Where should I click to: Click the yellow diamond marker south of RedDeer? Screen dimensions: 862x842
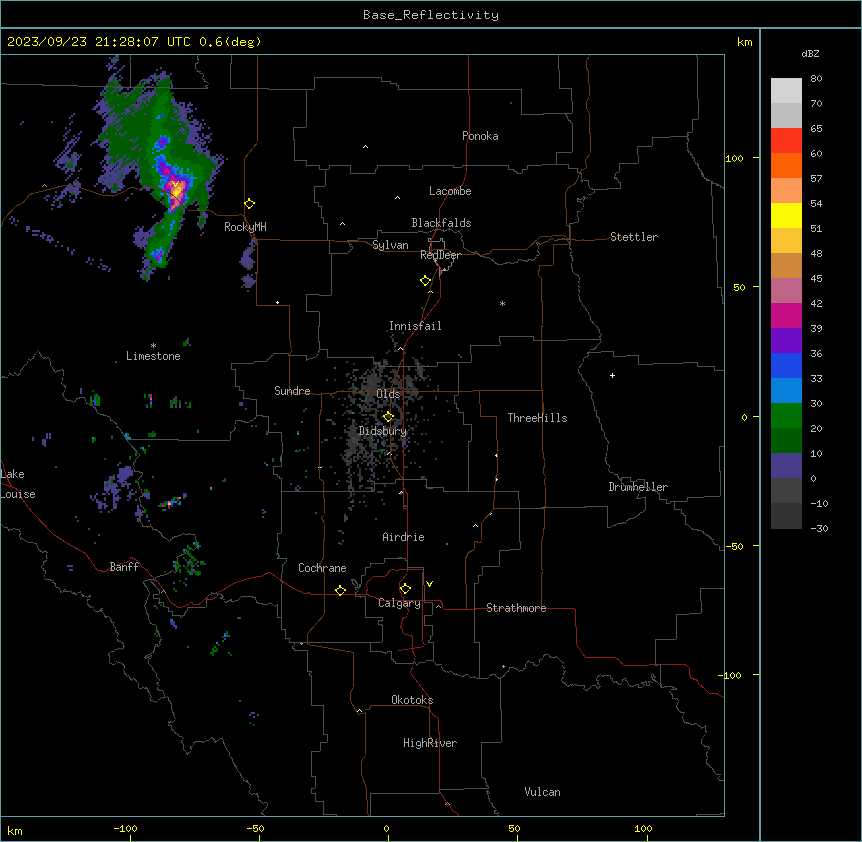point(426,281)
